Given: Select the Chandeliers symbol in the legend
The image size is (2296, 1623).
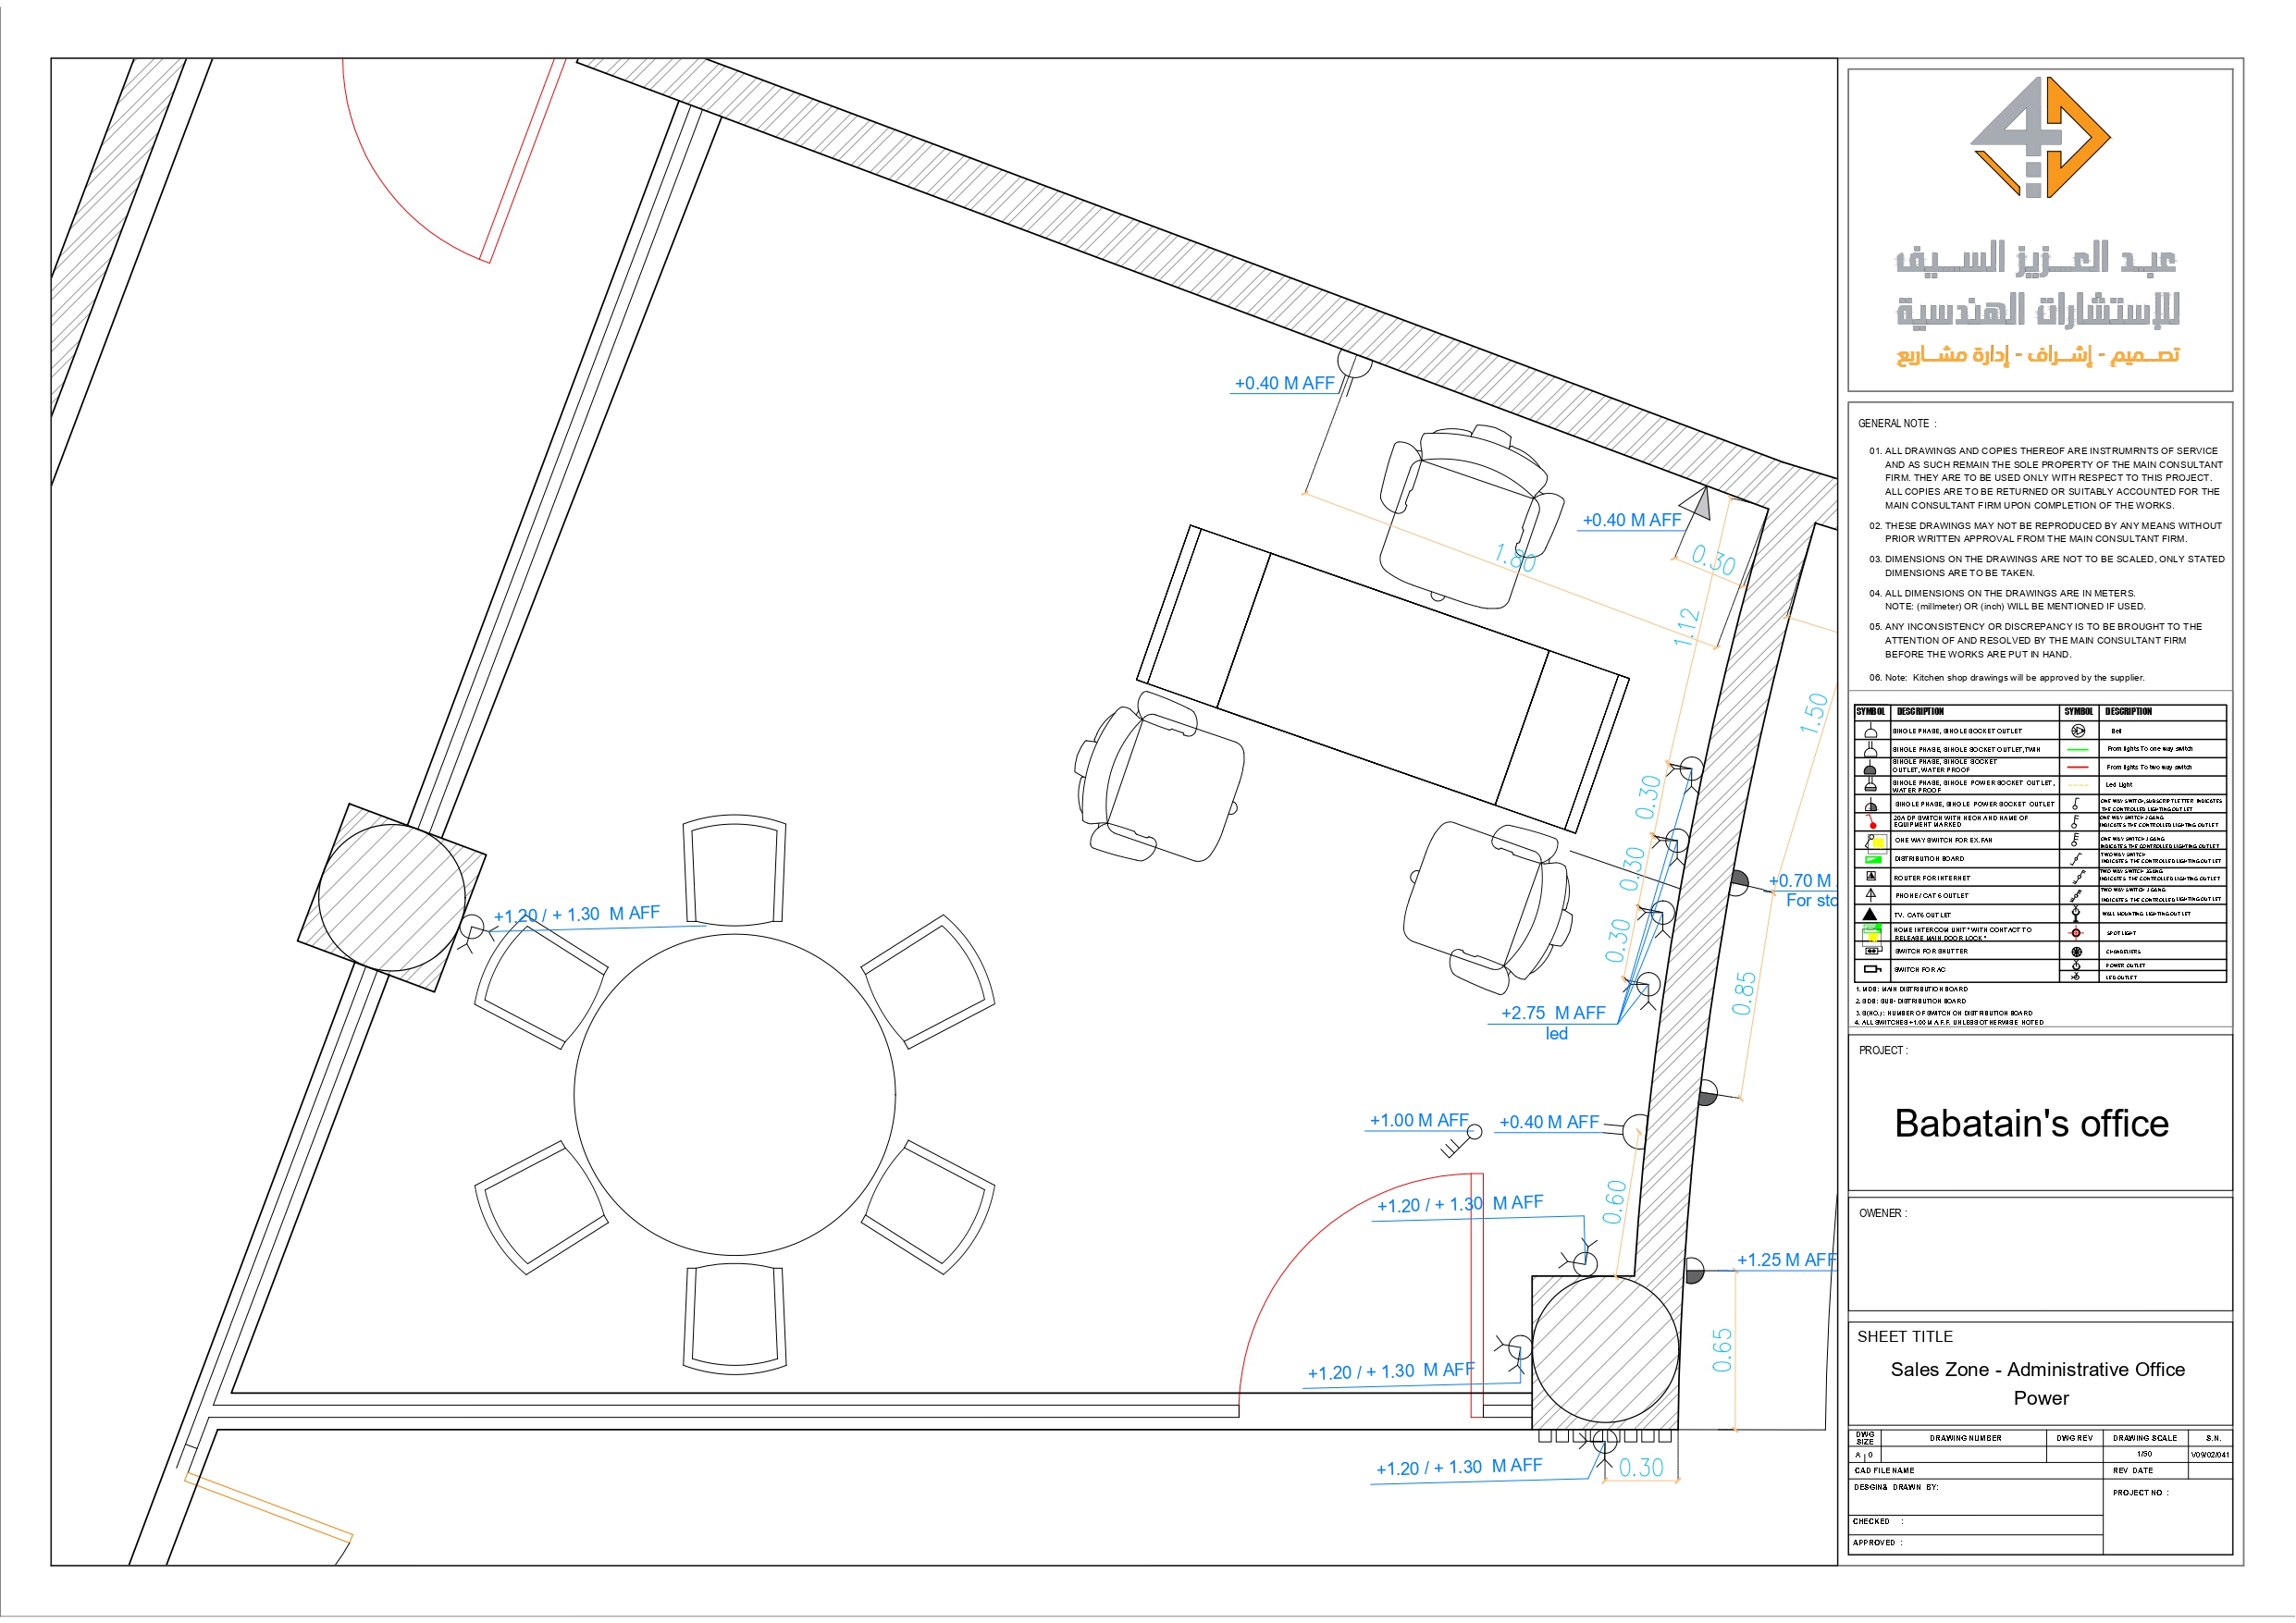Looking at the screenshot, I should (2077, 952).
